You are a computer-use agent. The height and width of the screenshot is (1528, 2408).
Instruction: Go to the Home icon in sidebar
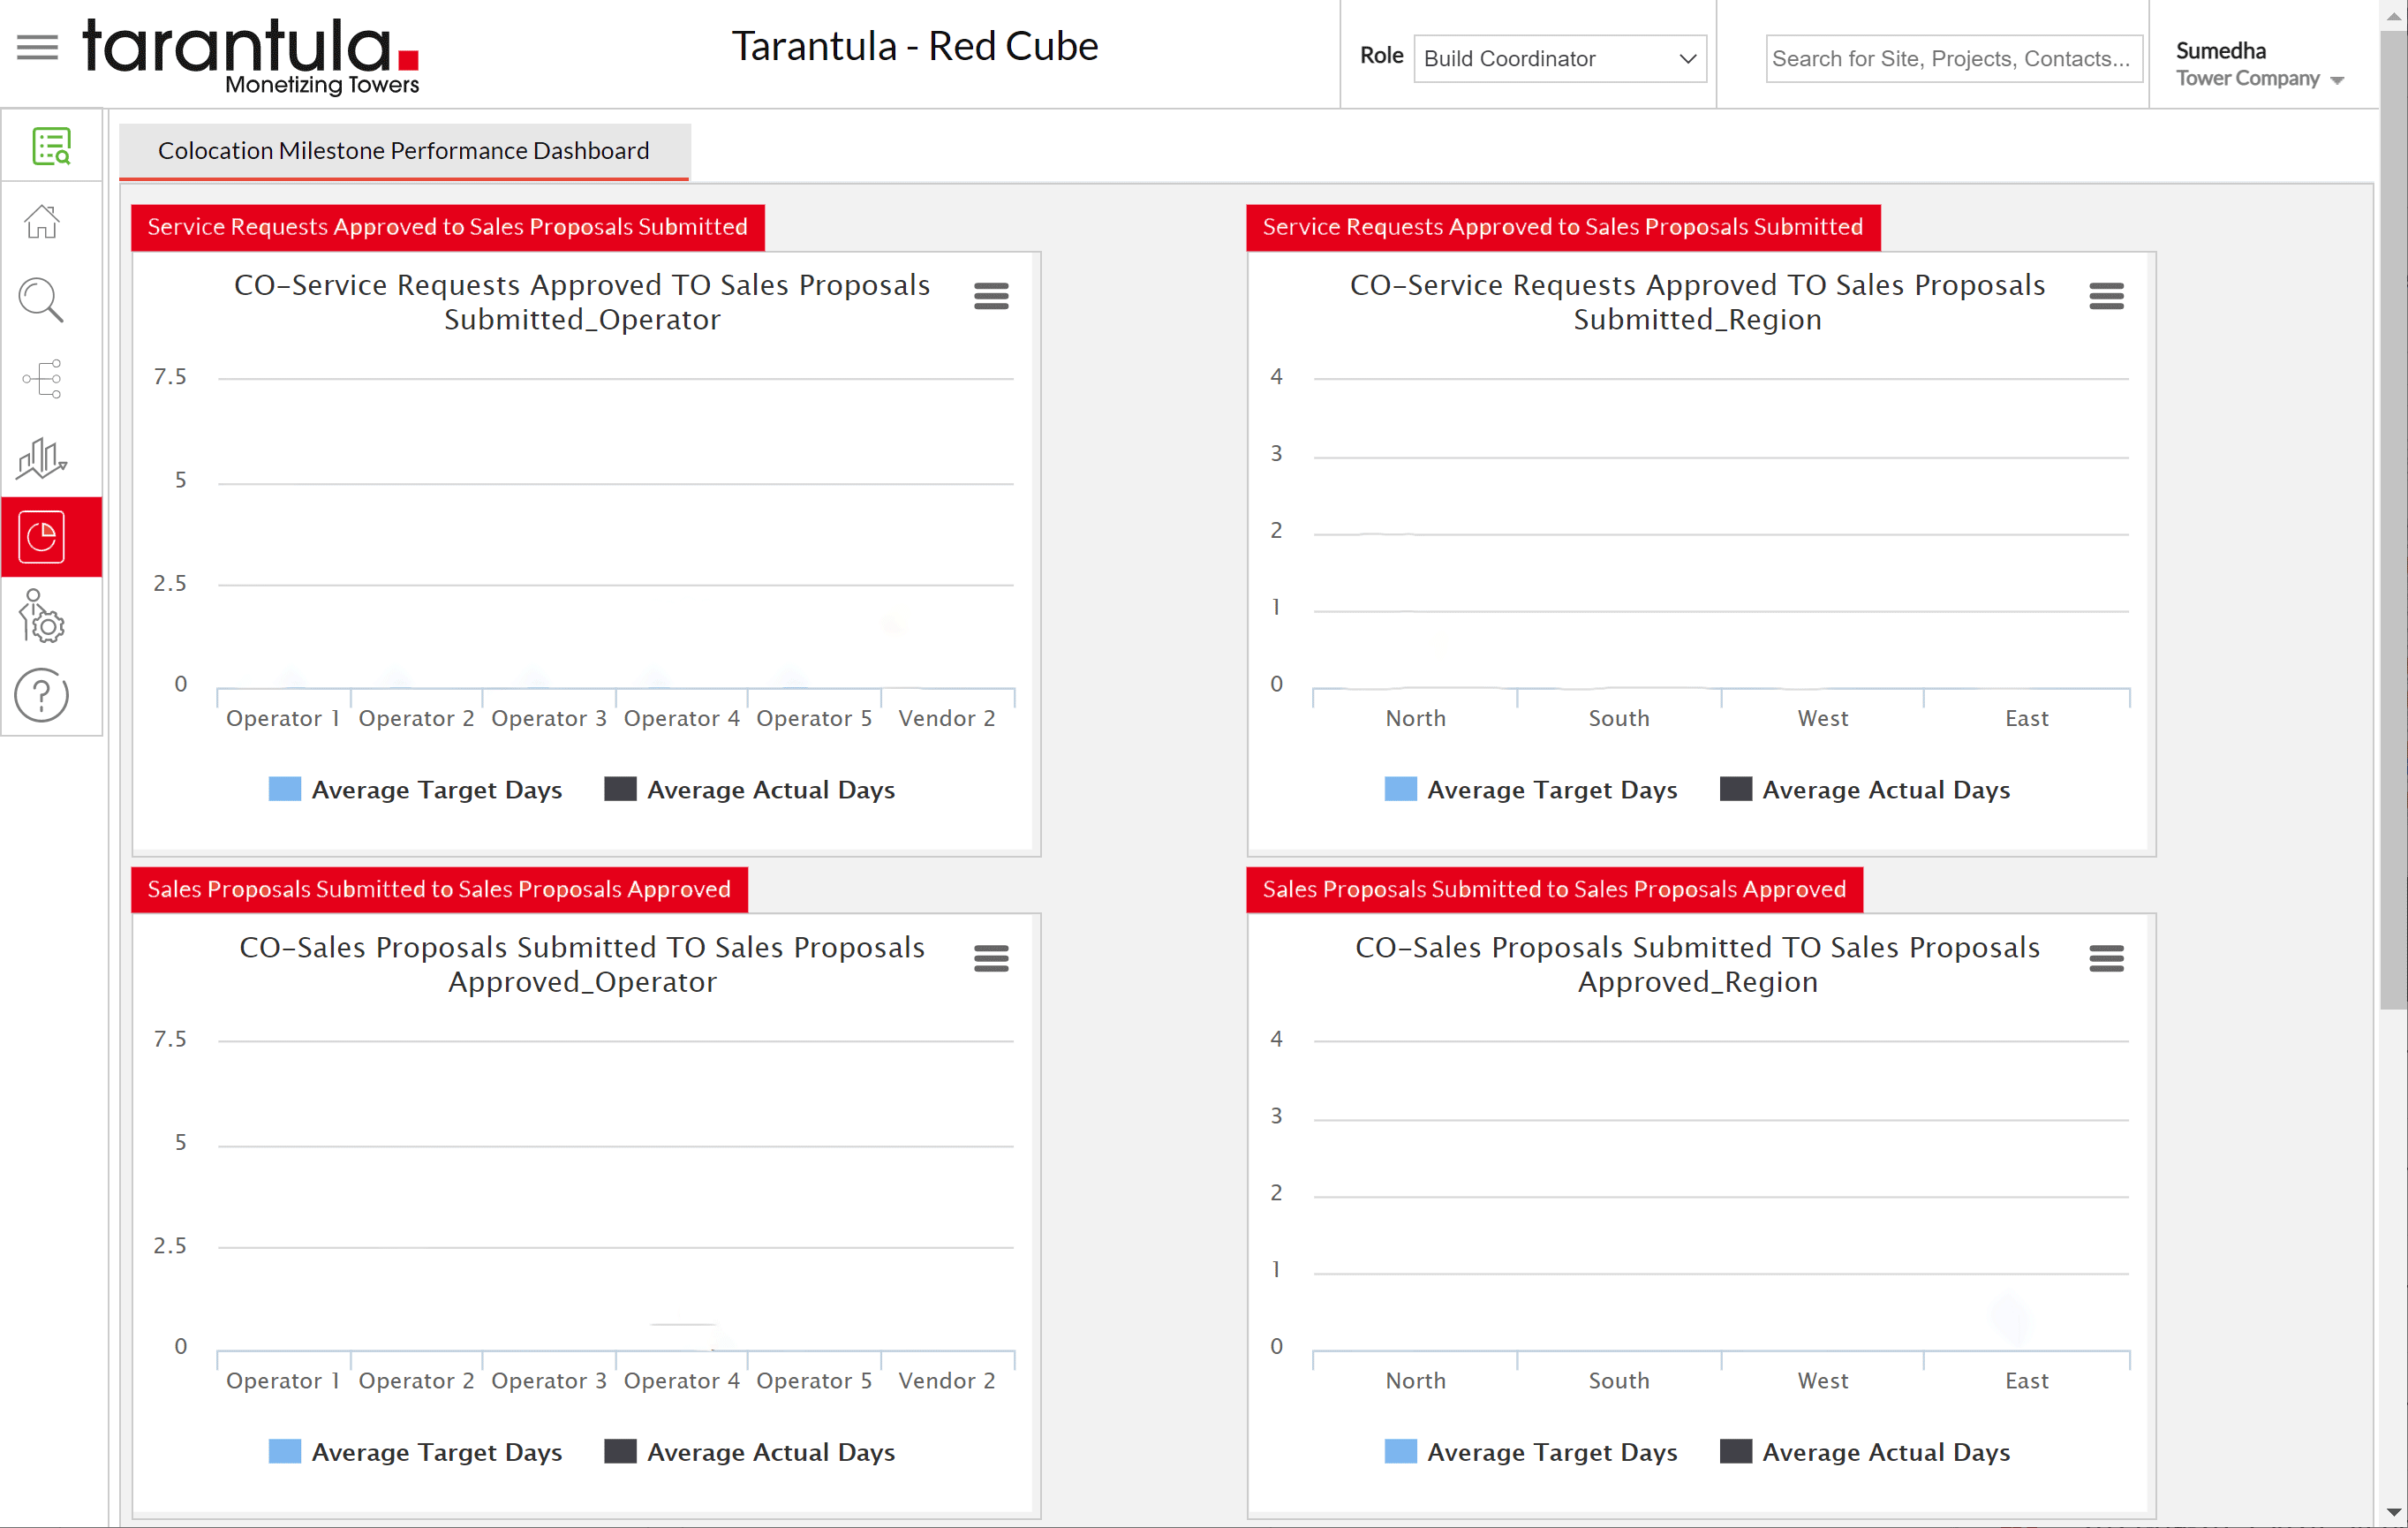(x=41, y=222)
